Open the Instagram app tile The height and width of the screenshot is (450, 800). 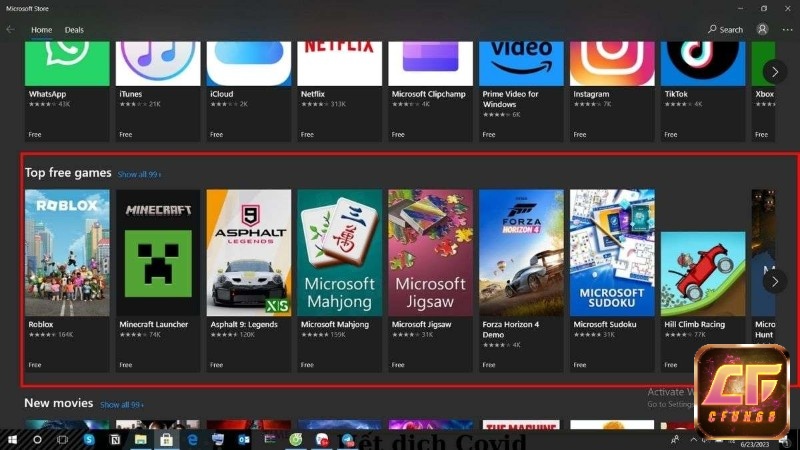tap(612, 91)
